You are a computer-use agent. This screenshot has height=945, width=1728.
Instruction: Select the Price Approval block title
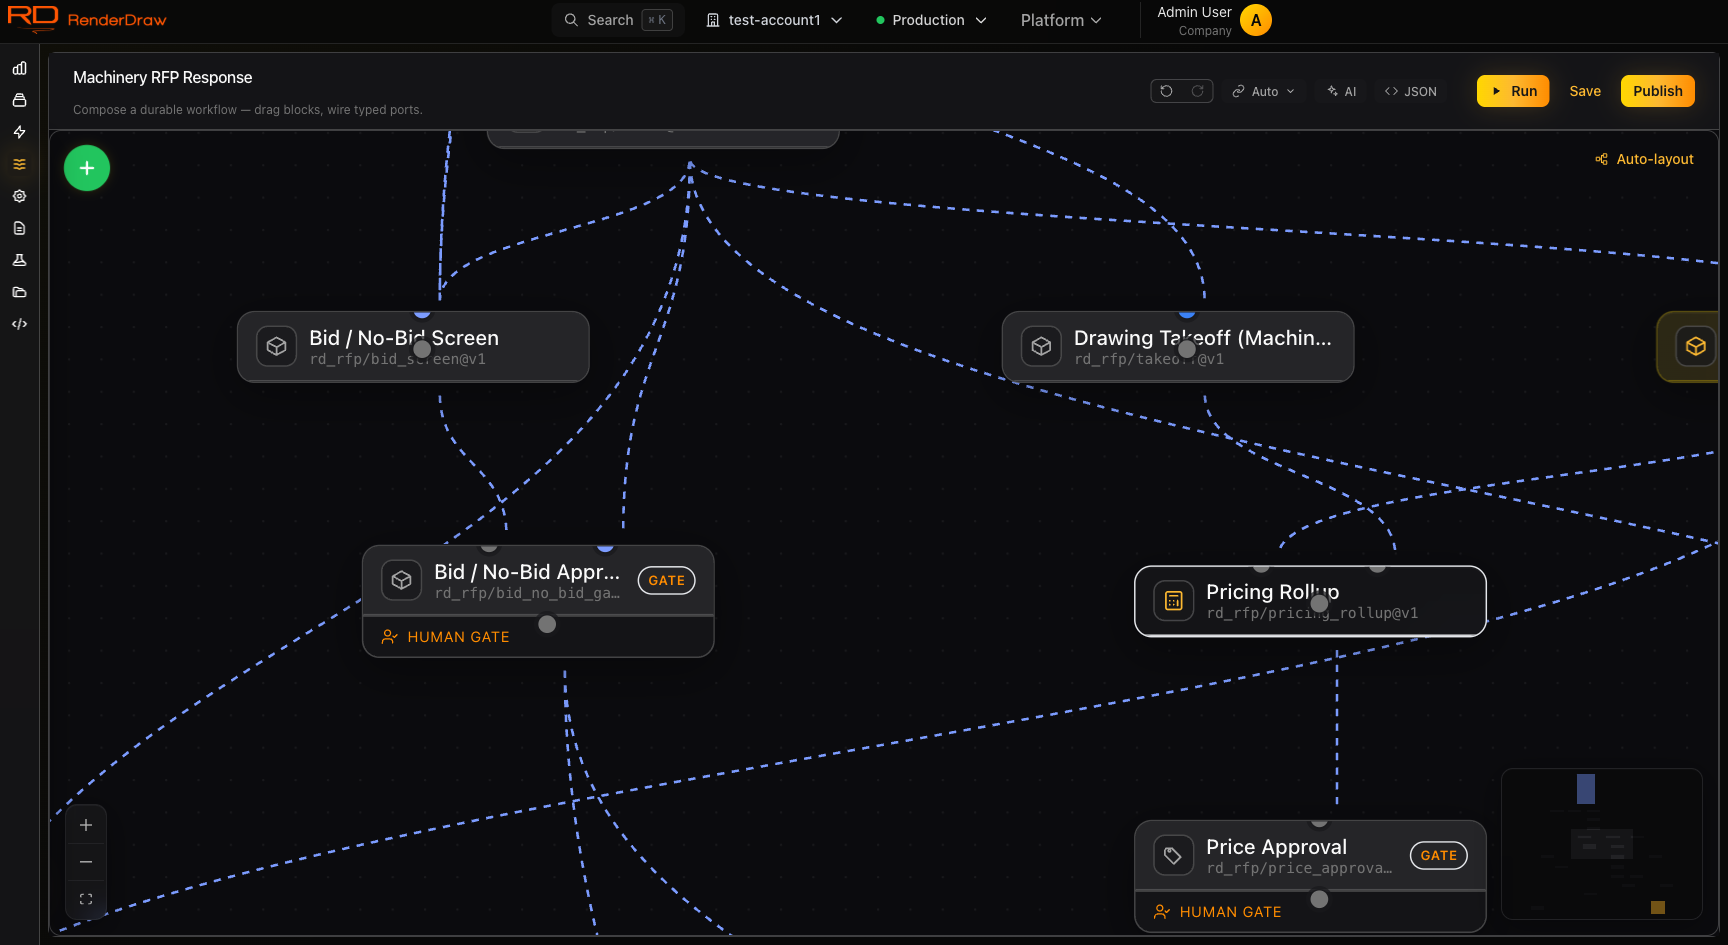pyautogui.click(x=1277, y=847)
